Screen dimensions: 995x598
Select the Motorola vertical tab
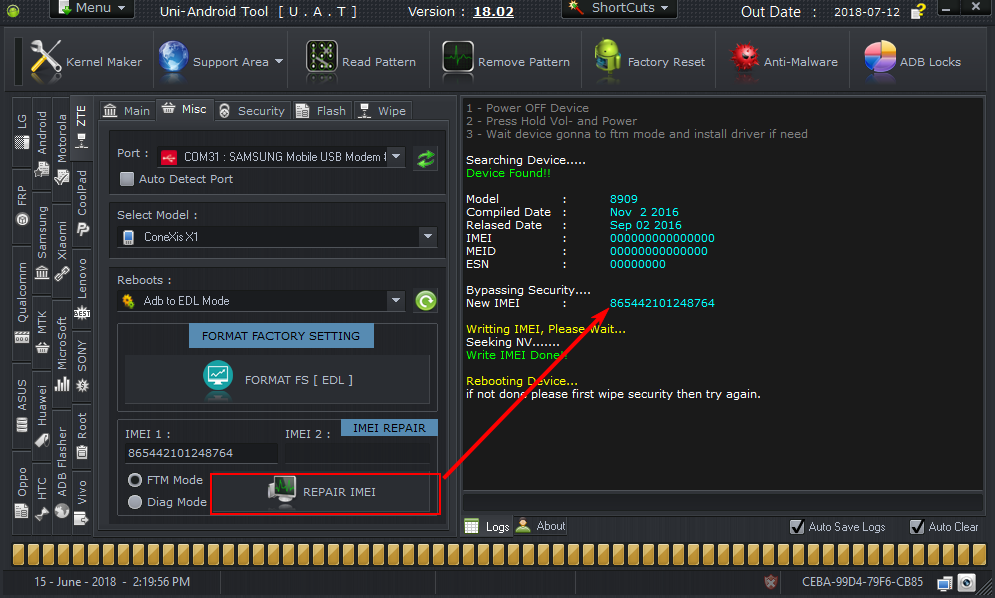coord(62,150)
